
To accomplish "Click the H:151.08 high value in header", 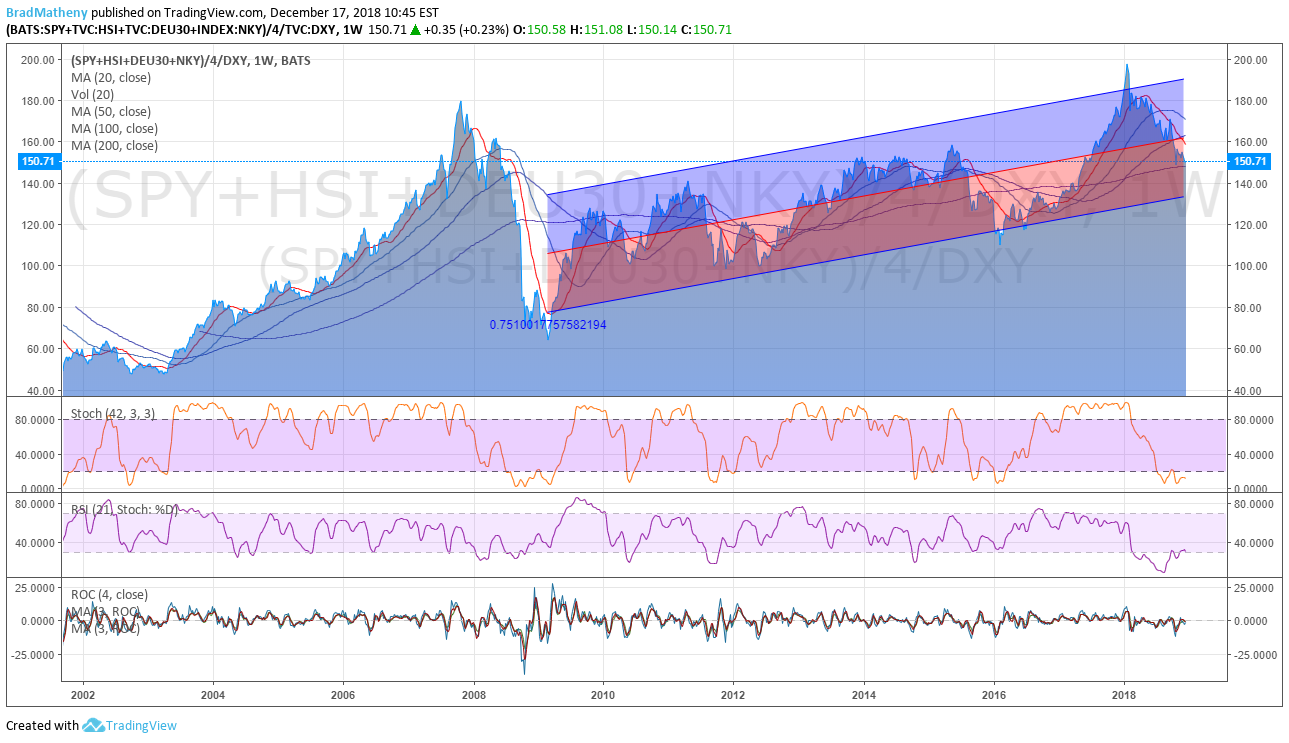I will 596,30.
